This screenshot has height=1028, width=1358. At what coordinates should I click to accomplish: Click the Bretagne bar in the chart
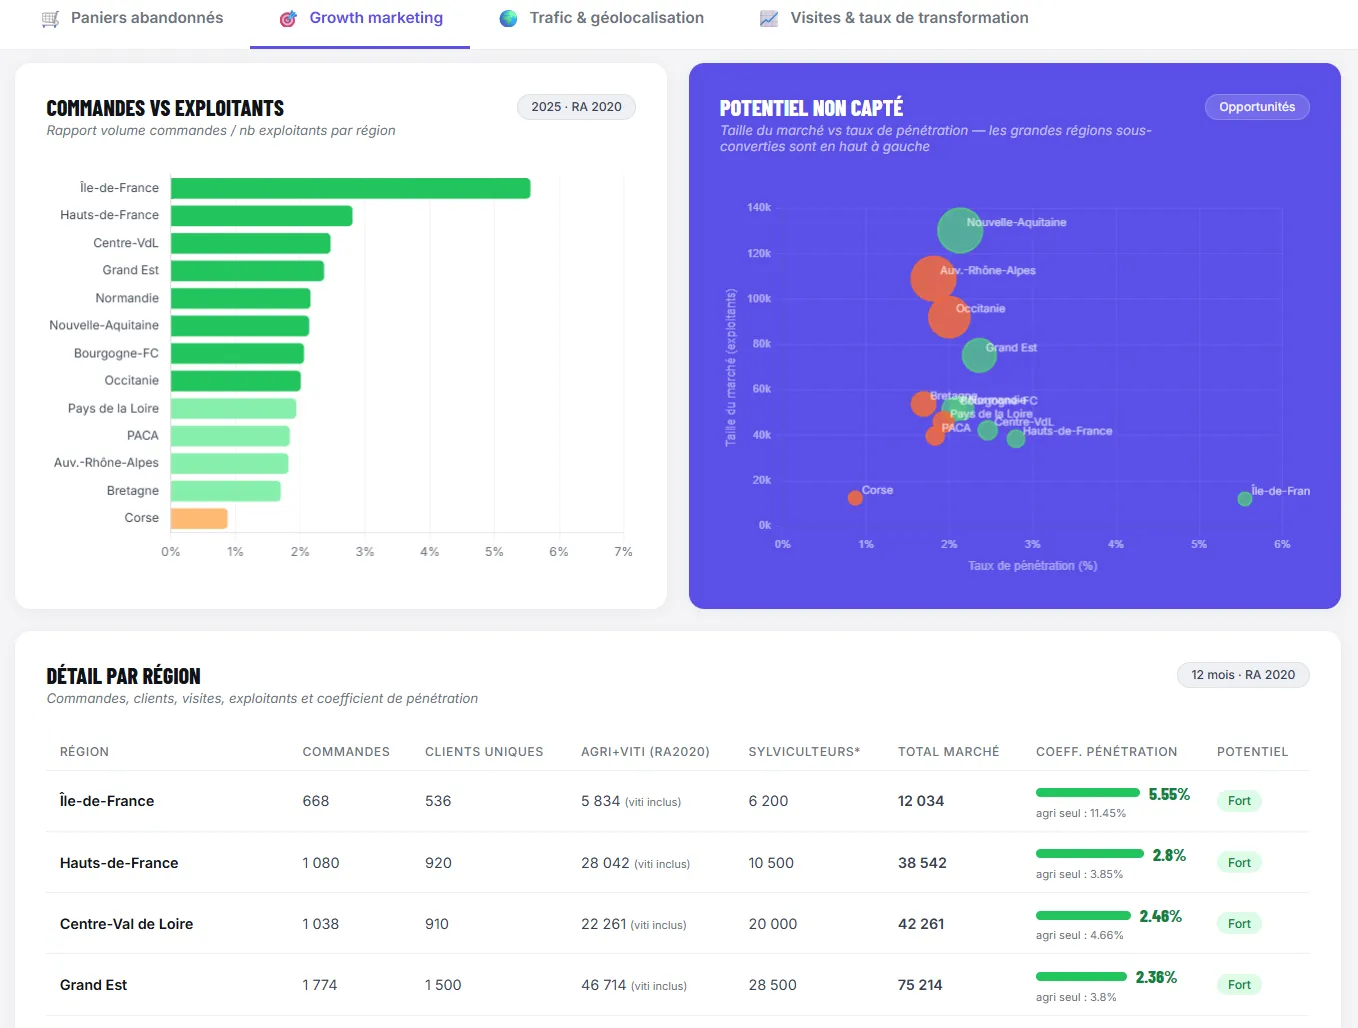pyautogui.click(x=226, y=491)
